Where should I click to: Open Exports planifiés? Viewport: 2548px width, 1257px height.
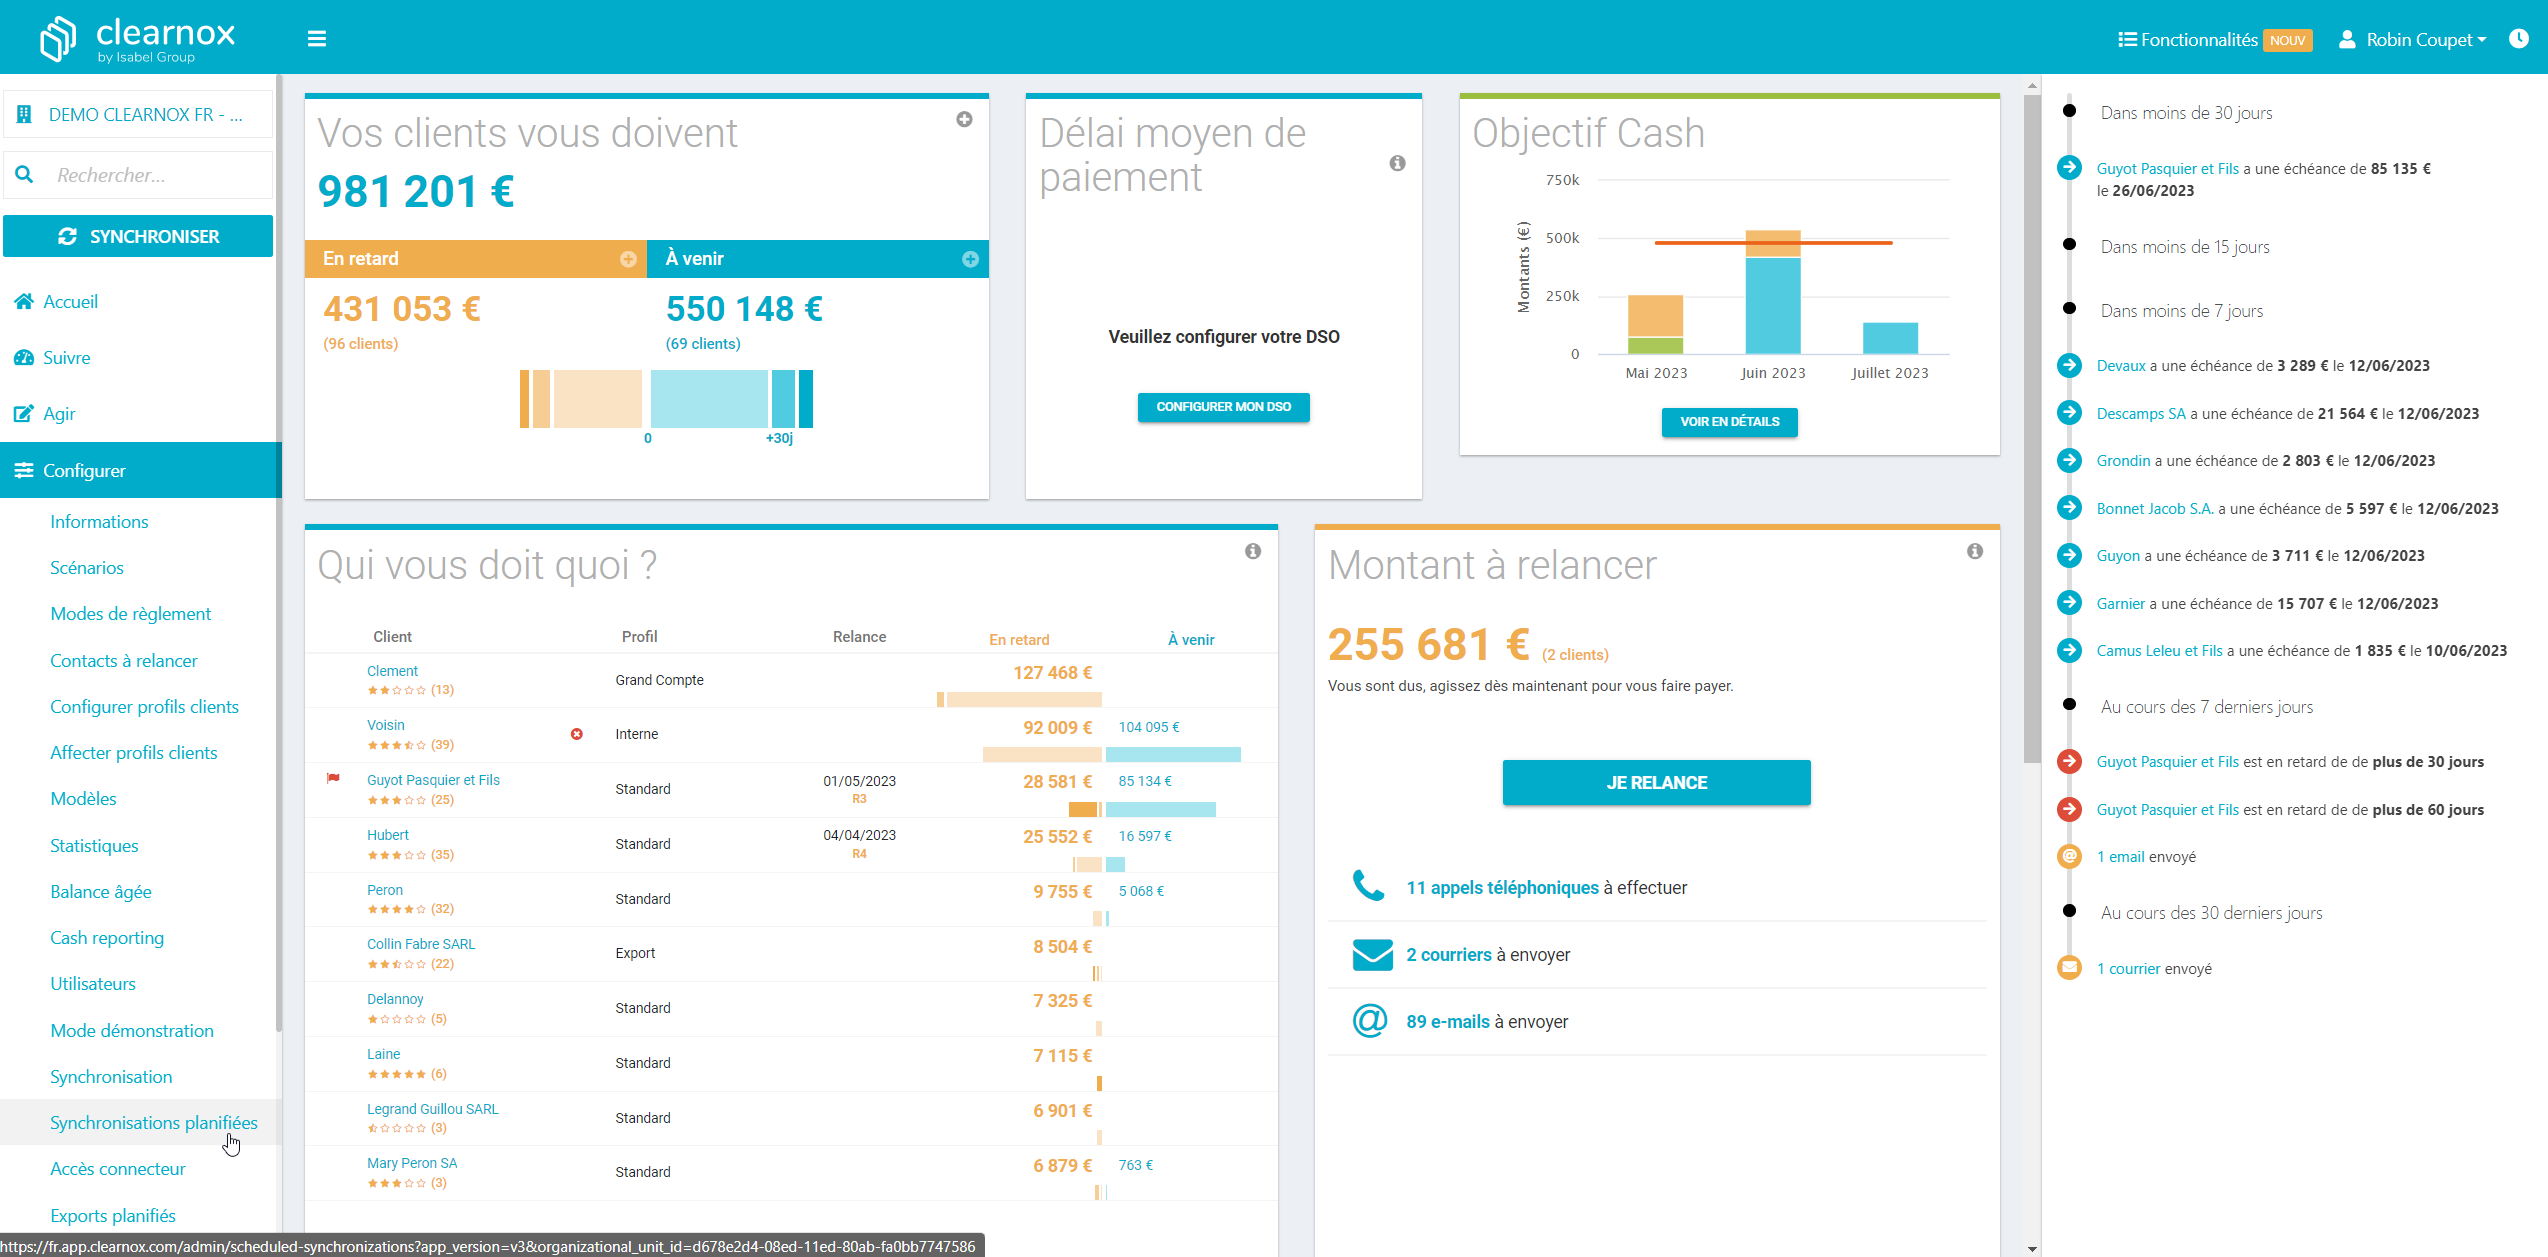pyautogui.click(x=113, y=1215)
